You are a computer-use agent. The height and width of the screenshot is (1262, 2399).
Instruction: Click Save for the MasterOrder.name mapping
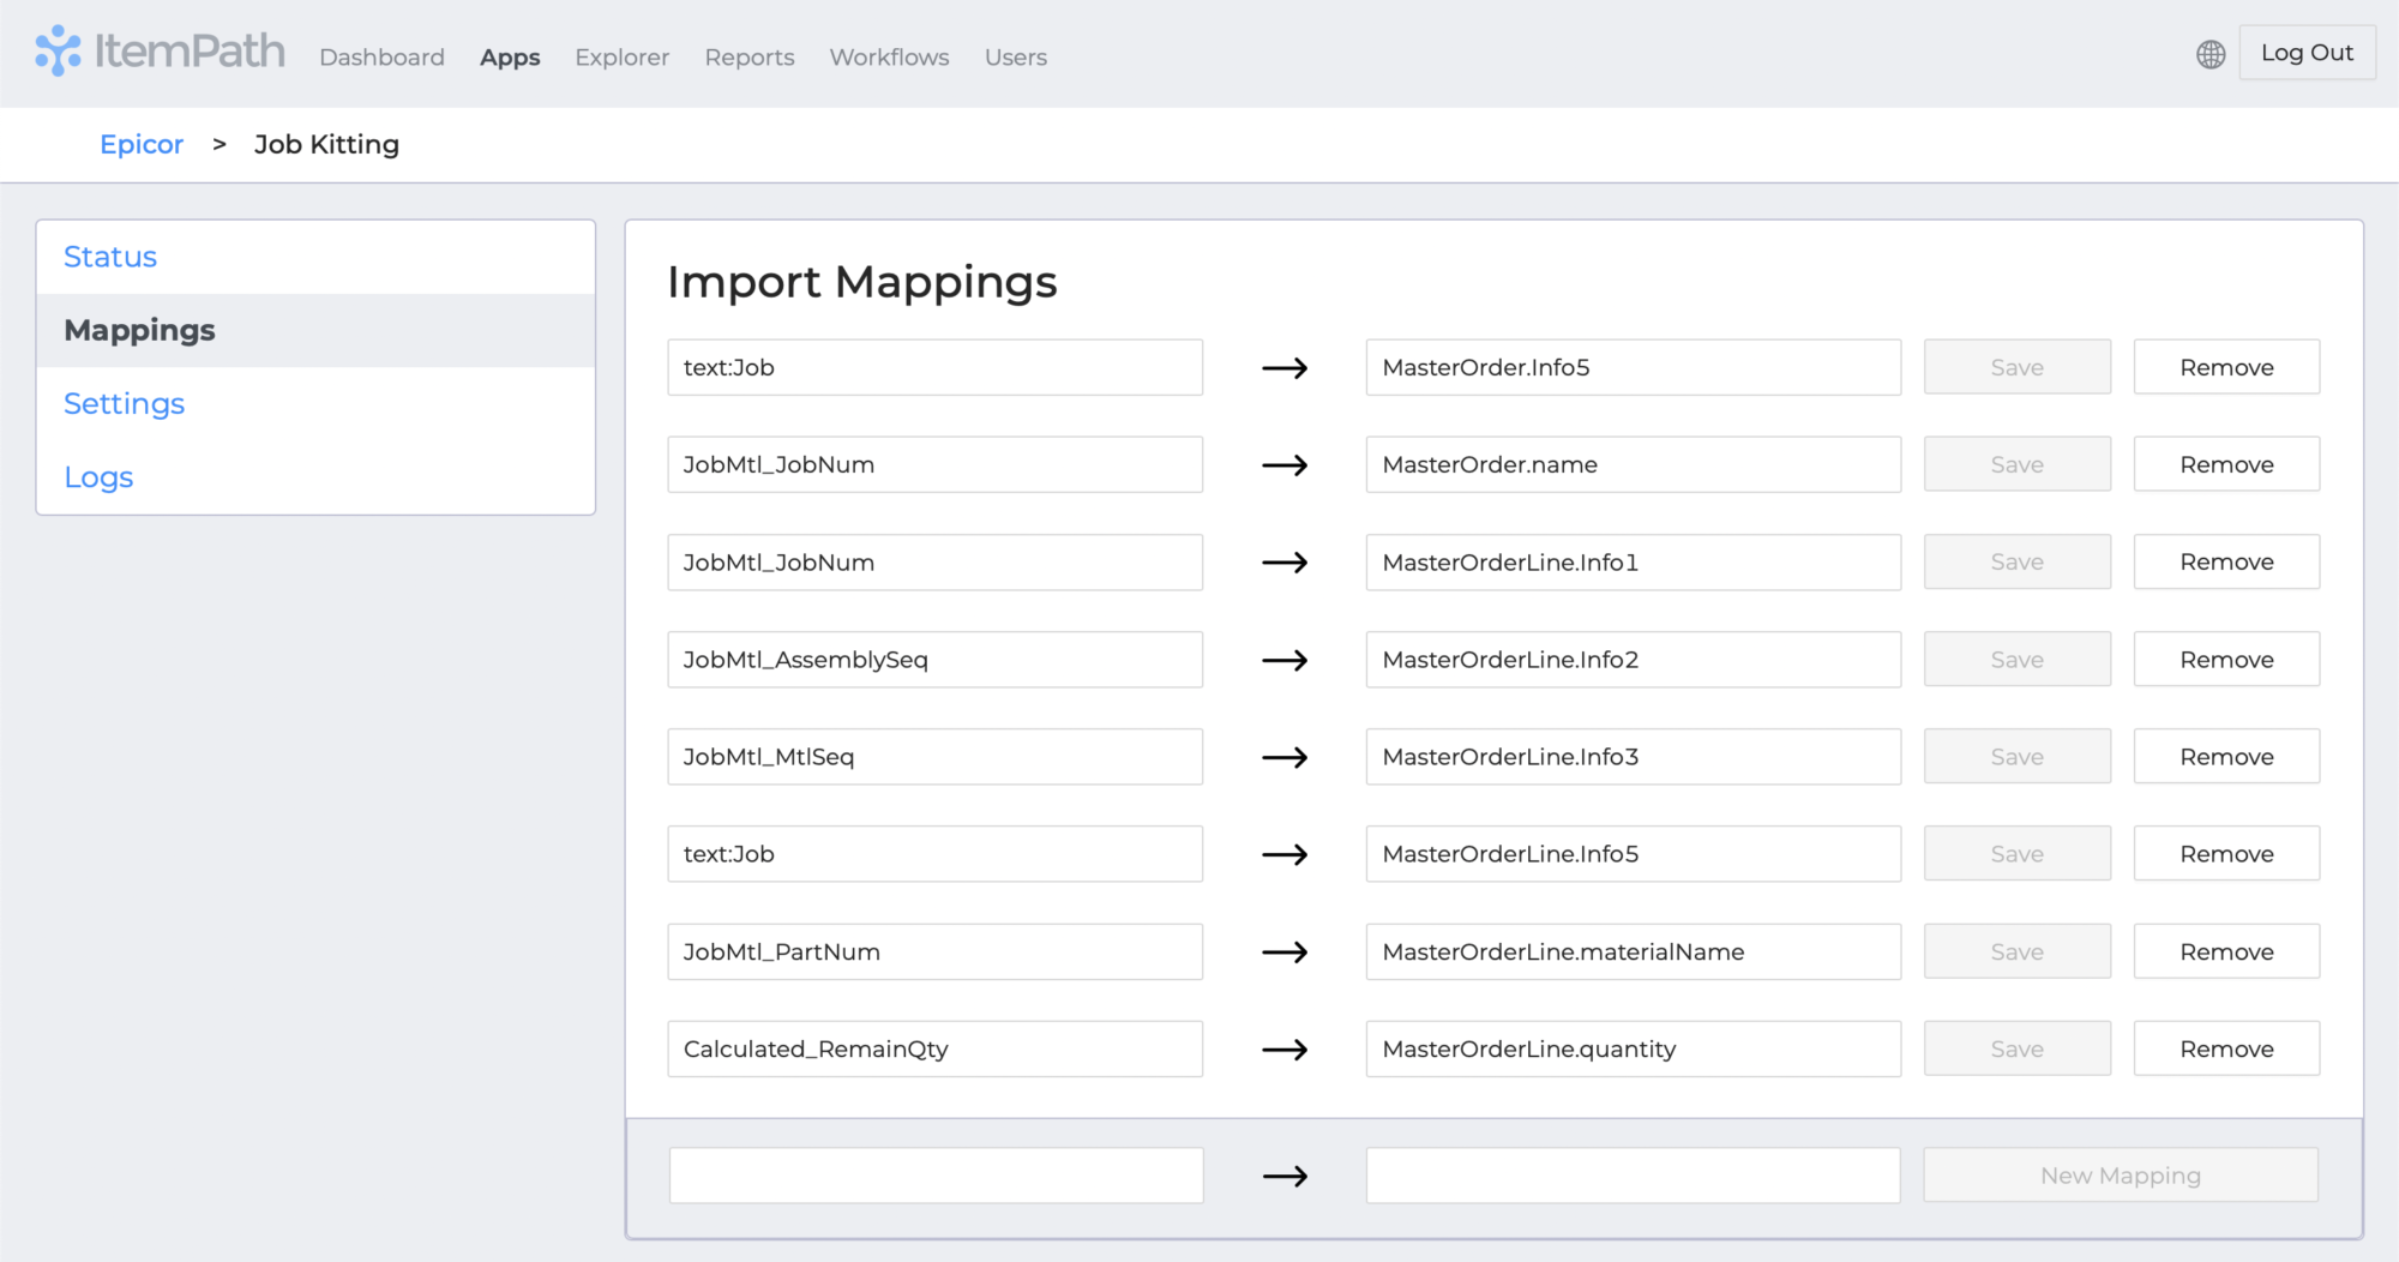click(x=2016, y=464)
